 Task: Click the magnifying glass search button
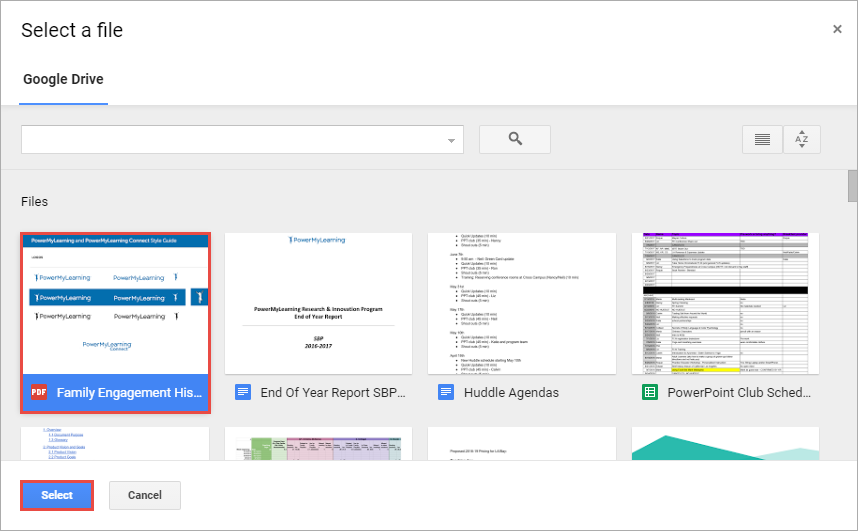[x=514, y=139]
